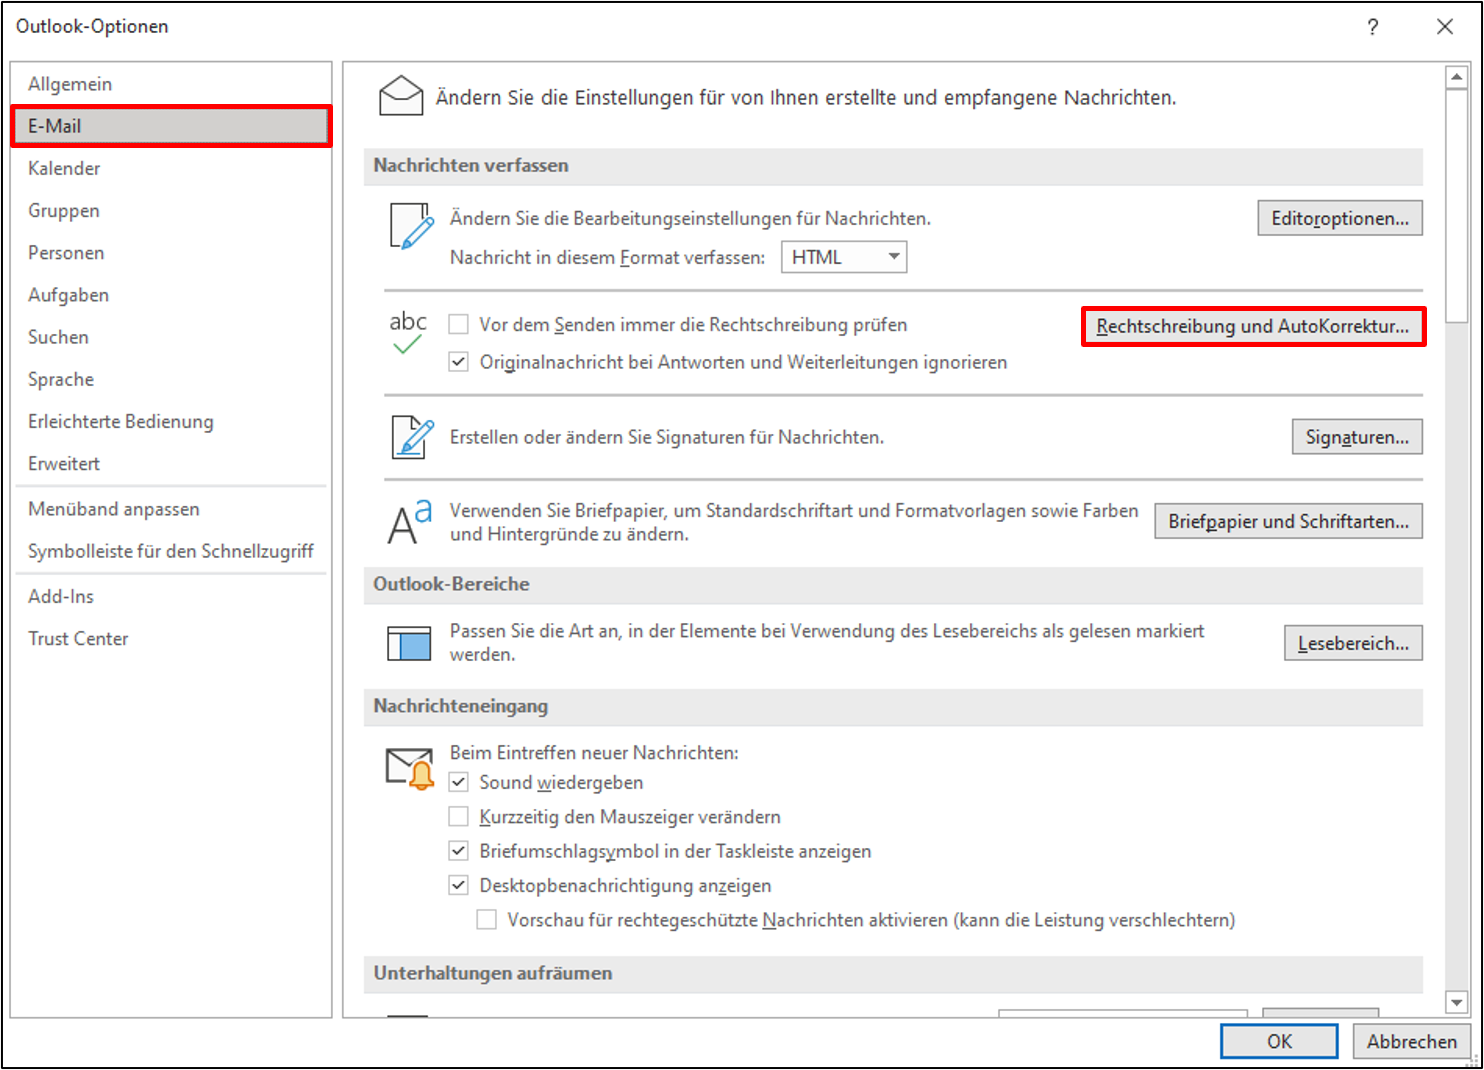1484x1070 pixels.
Task: Open Erleichterte Bedienung options category
Action: [171, 421]
